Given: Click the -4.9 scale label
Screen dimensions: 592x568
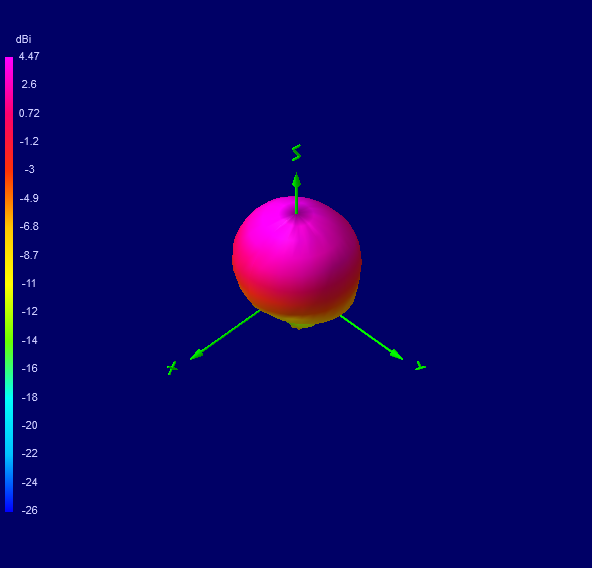Looking at the screenshot, I should 29,198.
